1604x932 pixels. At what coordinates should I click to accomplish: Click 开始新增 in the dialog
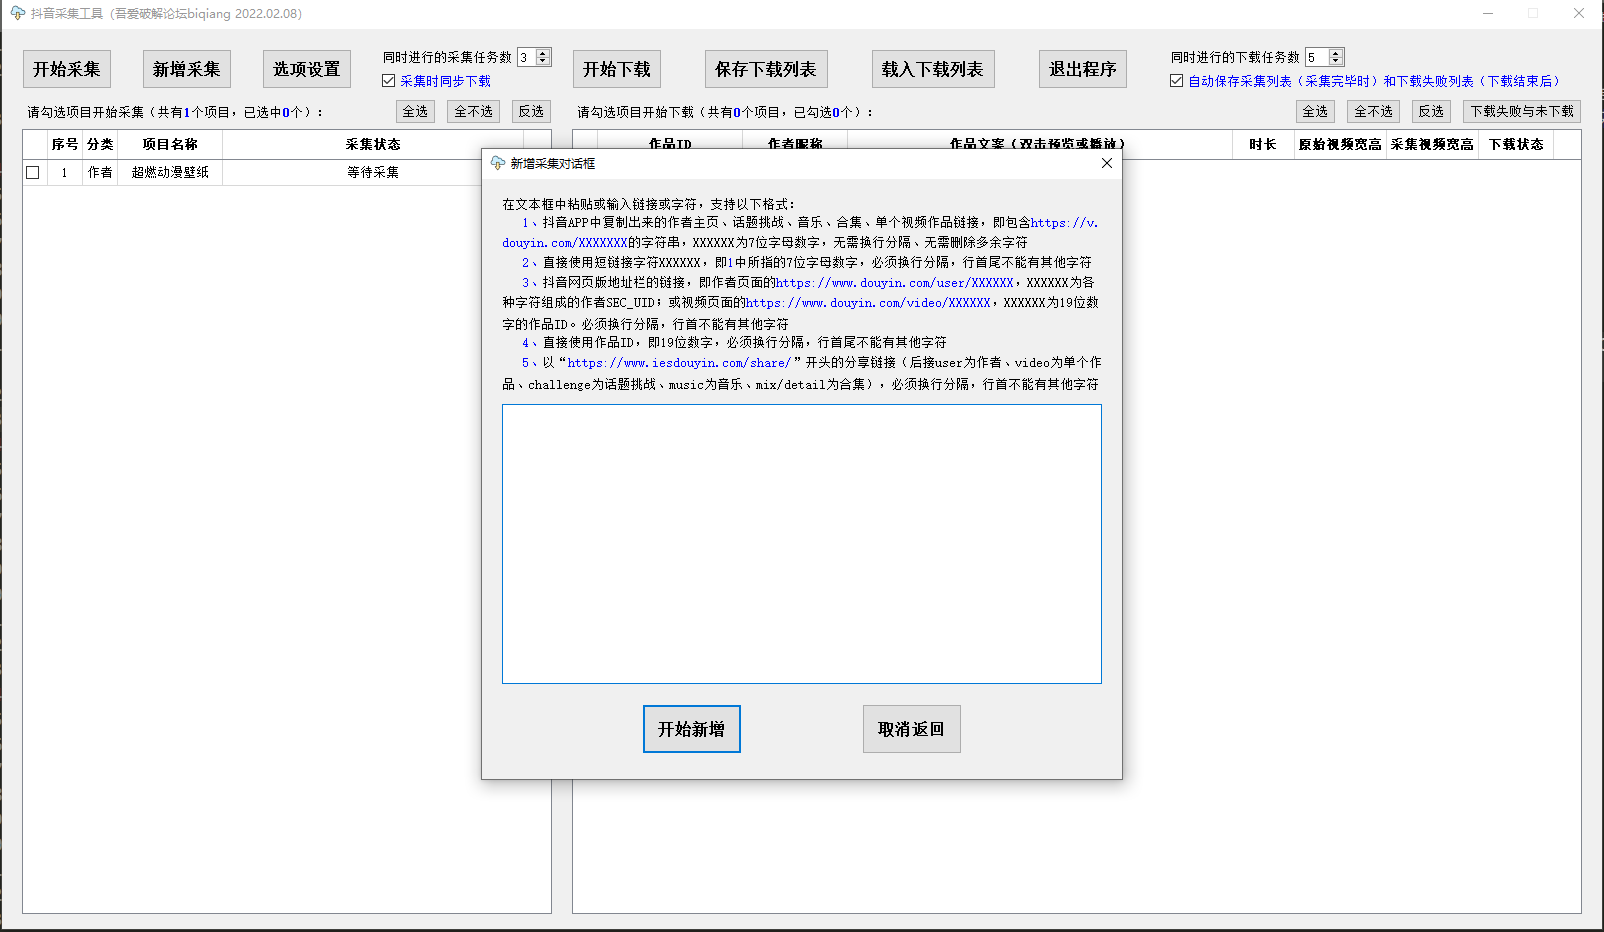[x=692, y=729]
